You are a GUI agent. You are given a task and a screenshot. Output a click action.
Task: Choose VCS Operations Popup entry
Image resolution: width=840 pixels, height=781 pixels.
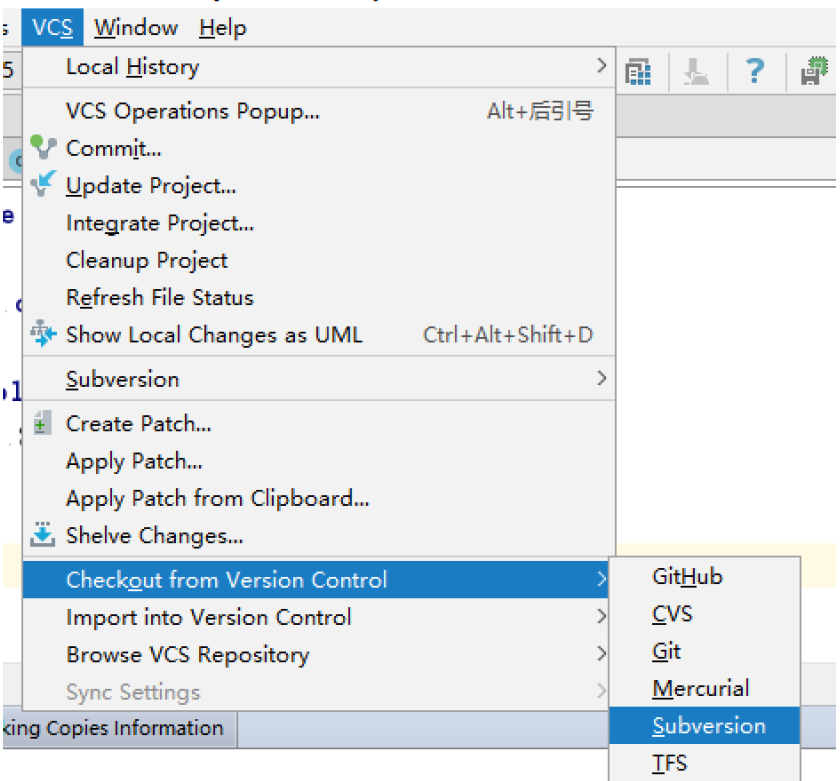319,111
